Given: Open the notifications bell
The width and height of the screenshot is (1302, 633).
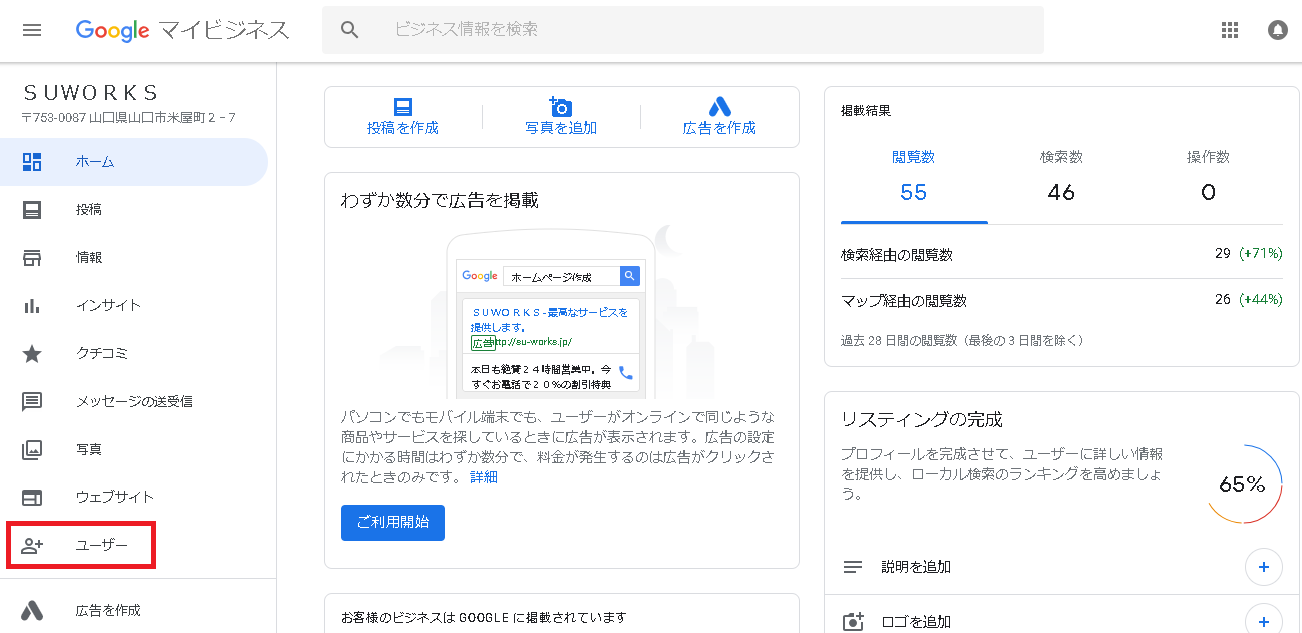Looking at the screenshot, I should [x=1277, y=30].
